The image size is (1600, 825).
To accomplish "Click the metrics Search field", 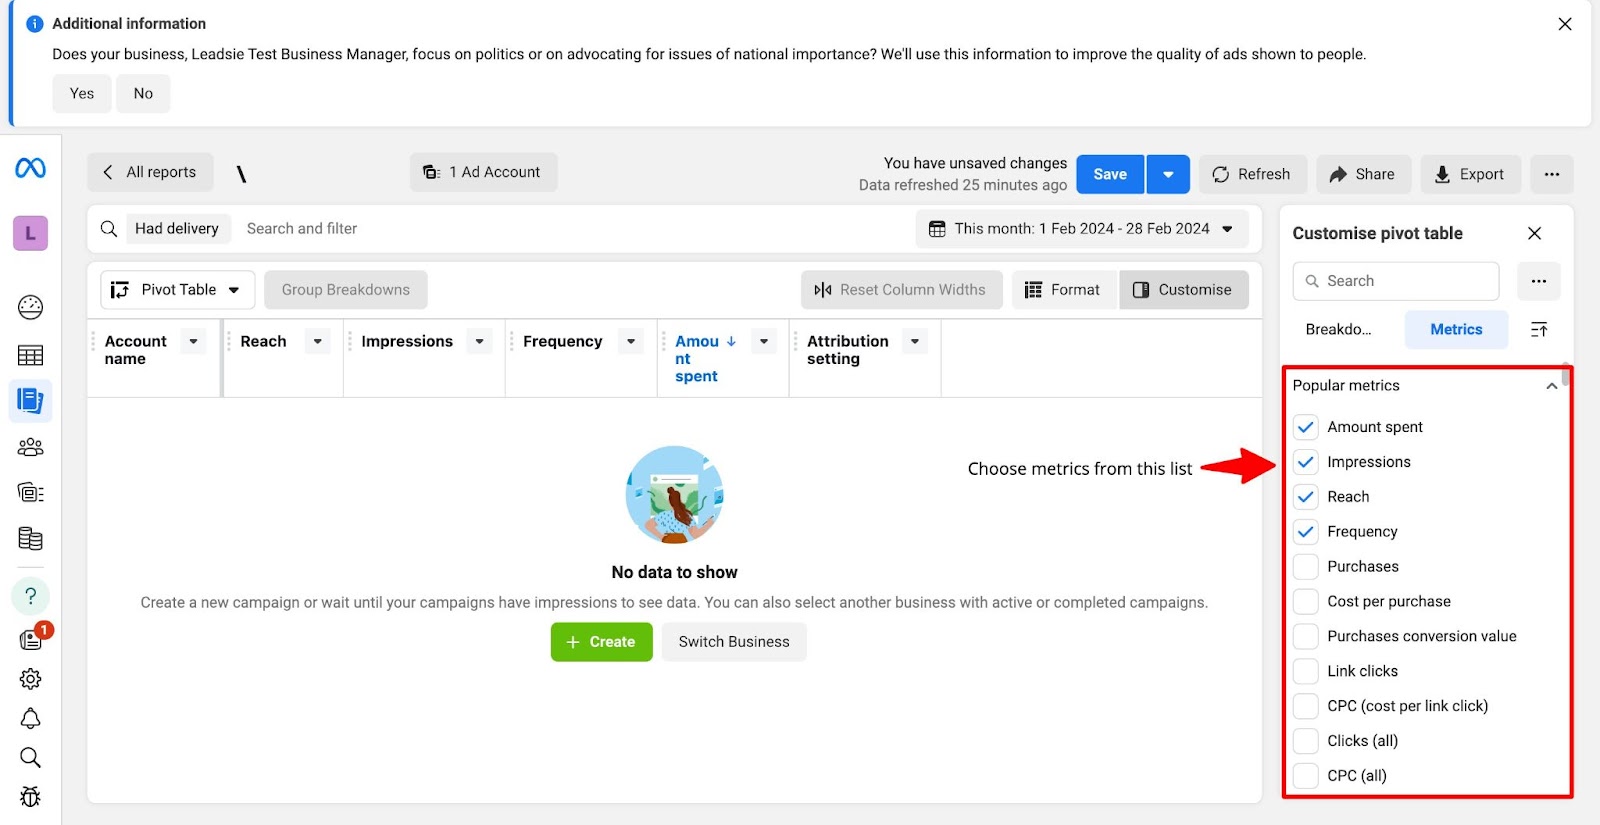I will point(1396,281).
